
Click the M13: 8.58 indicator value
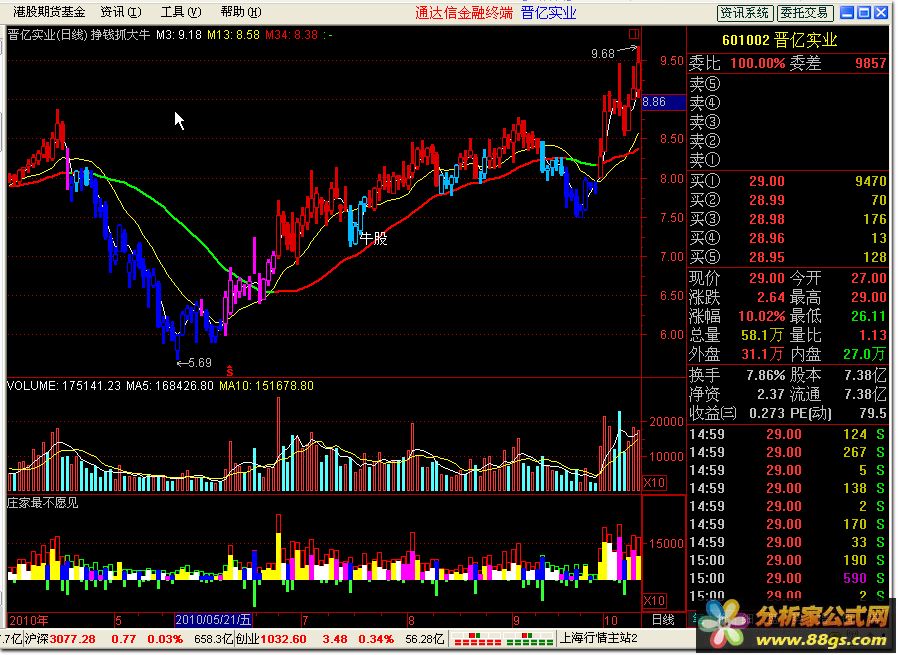coord(233,35)
